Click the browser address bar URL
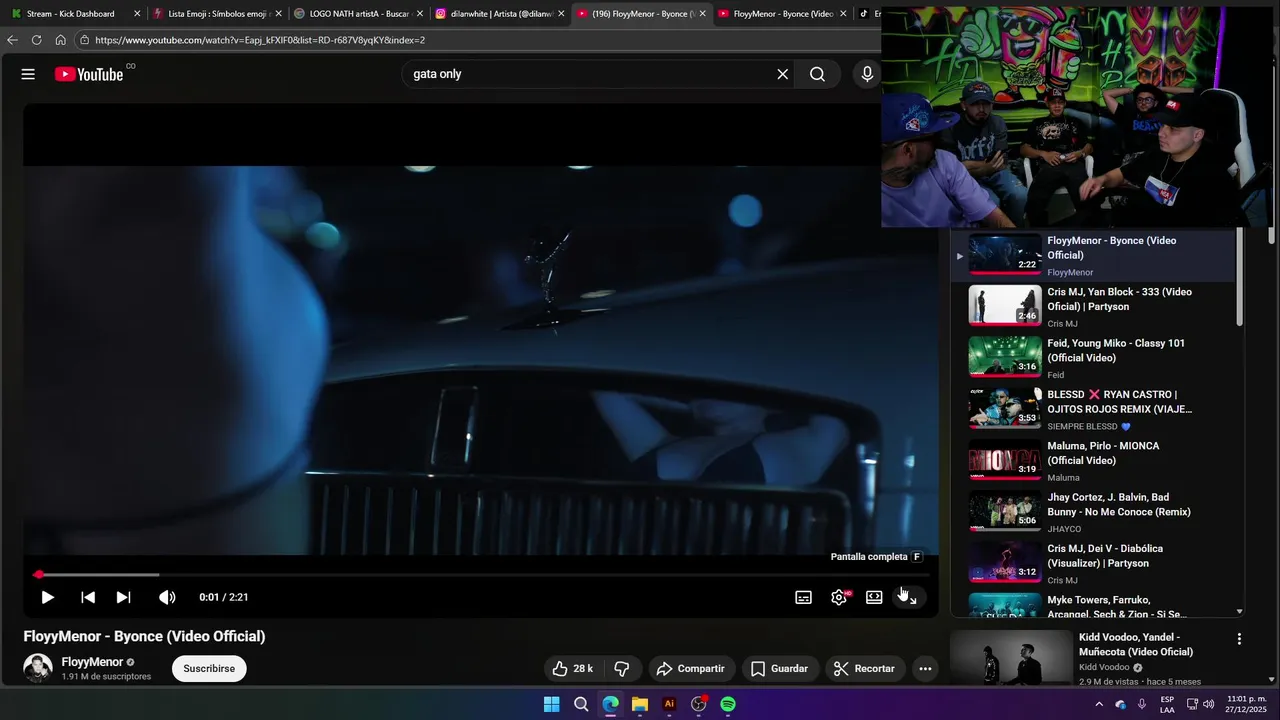Image resolution: width=1280 pixels, height=720 pixels. pos(260,40)
